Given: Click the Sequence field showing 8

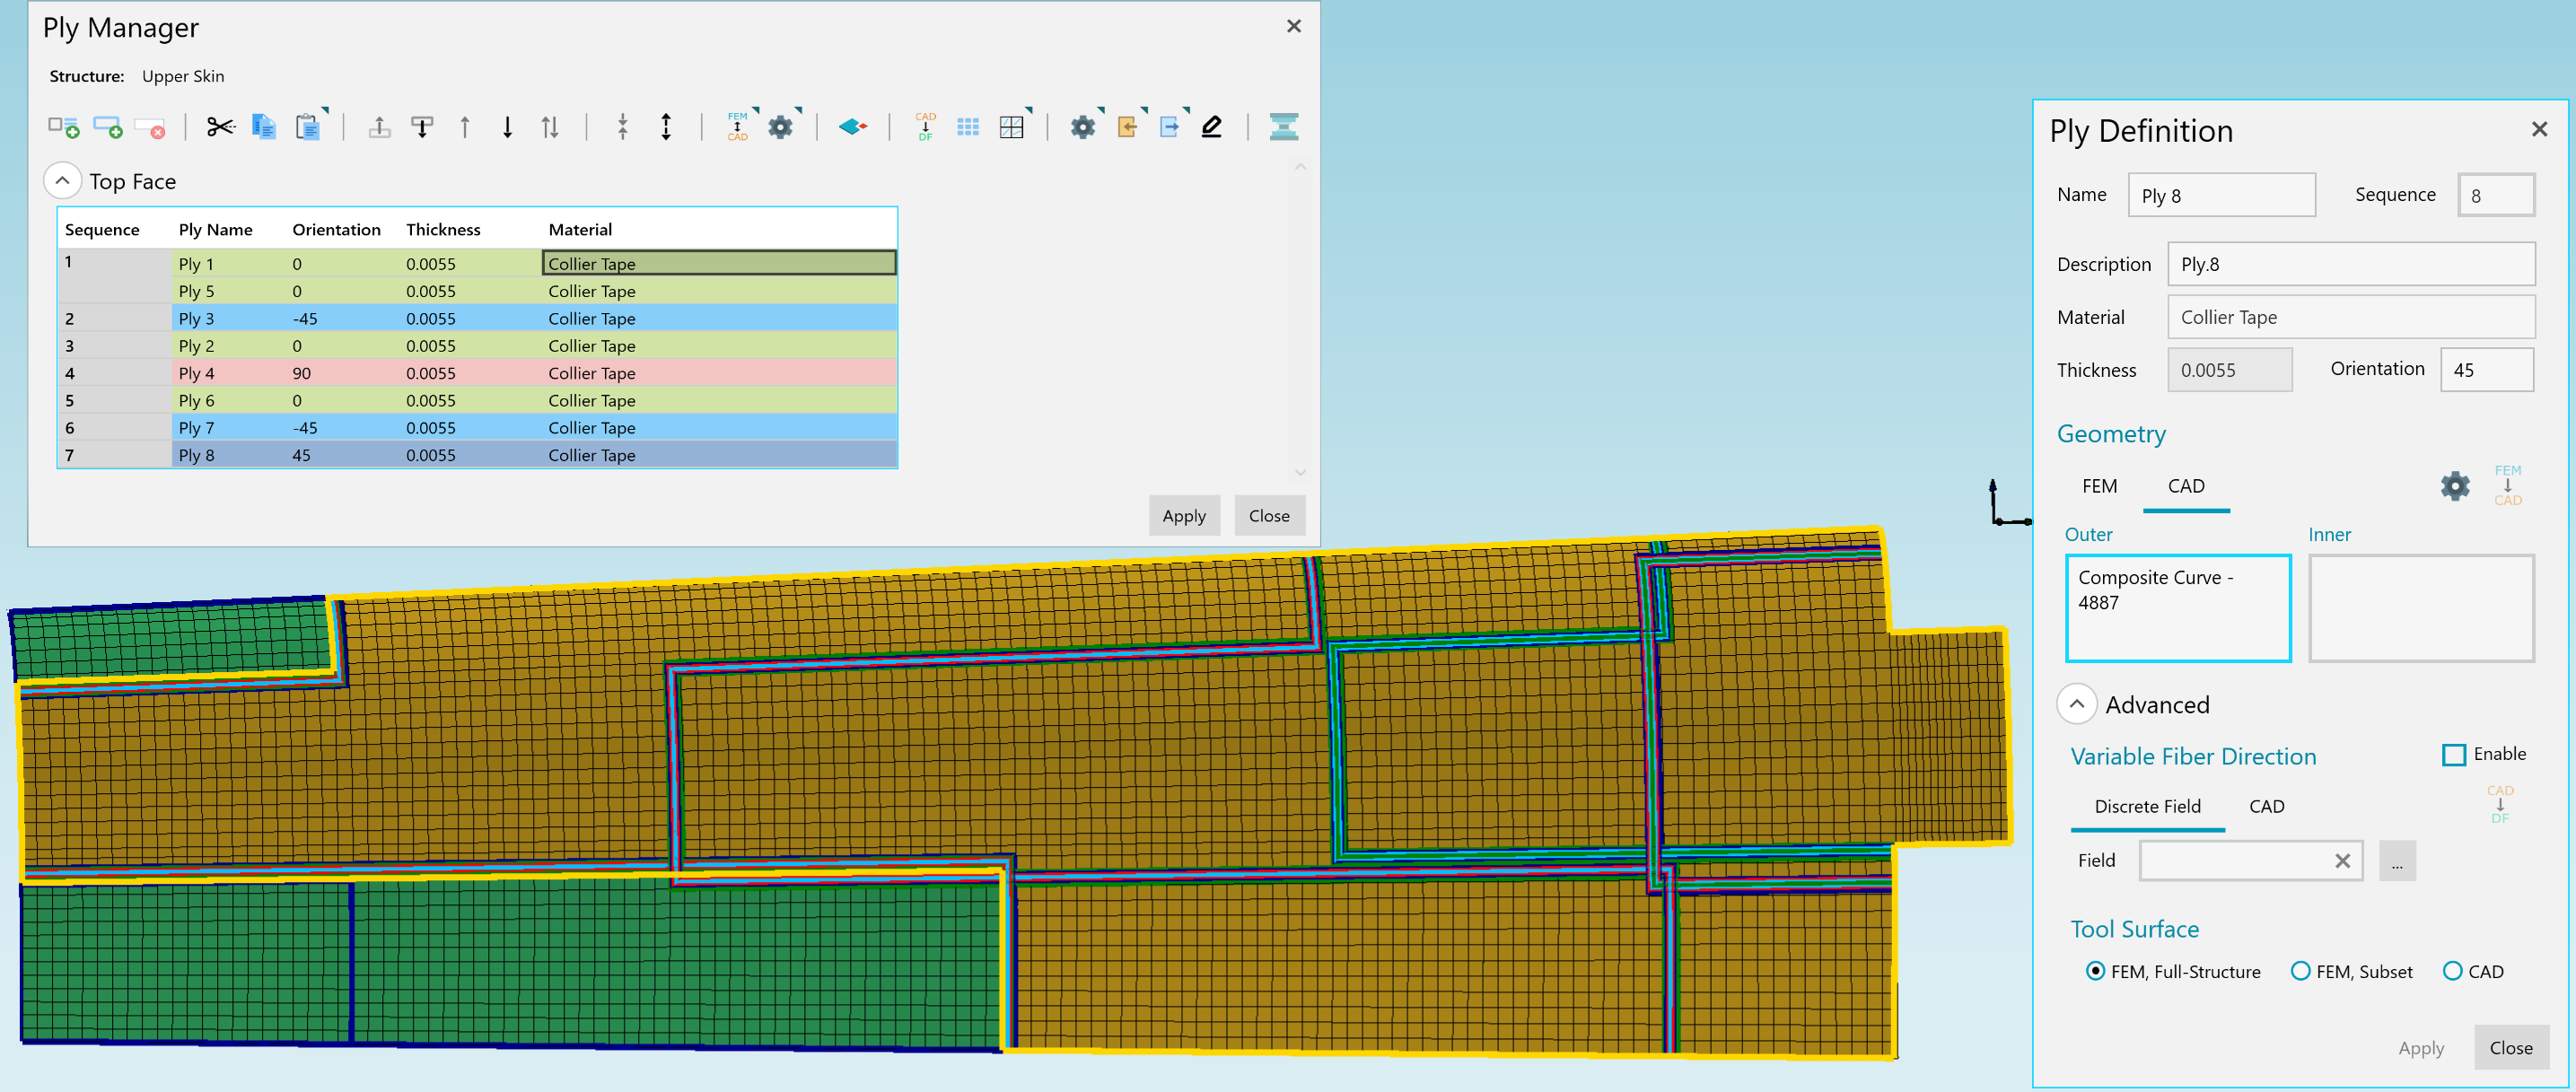Looking at the screenshot, I should pos(2496,195).
